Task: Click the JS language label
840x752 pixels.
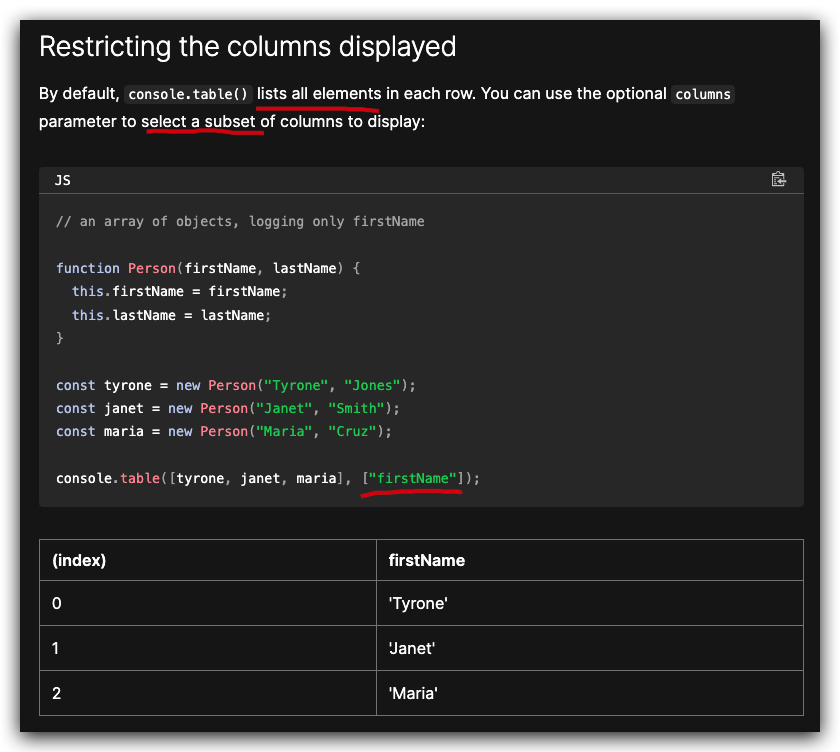Action: (x=63, y=181)
